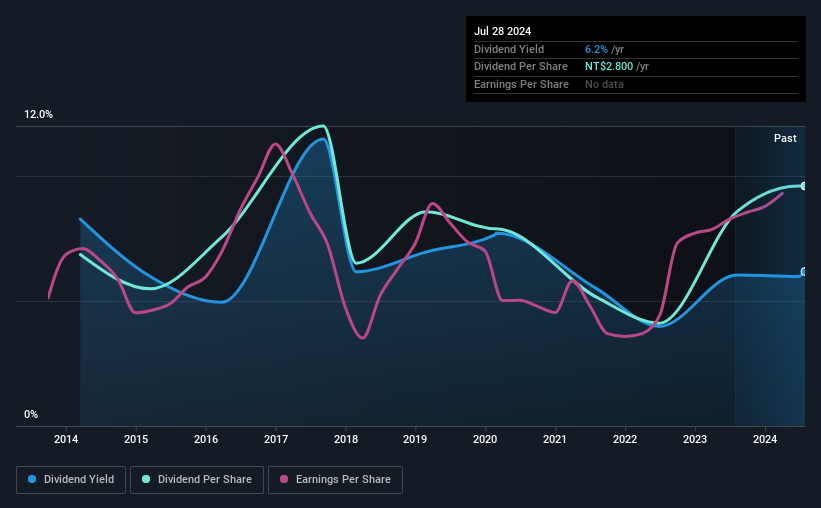The image size is (821, 508).
Task: Click the tooltip Dividend Per Share row label
Action: (x=521, y=67)
